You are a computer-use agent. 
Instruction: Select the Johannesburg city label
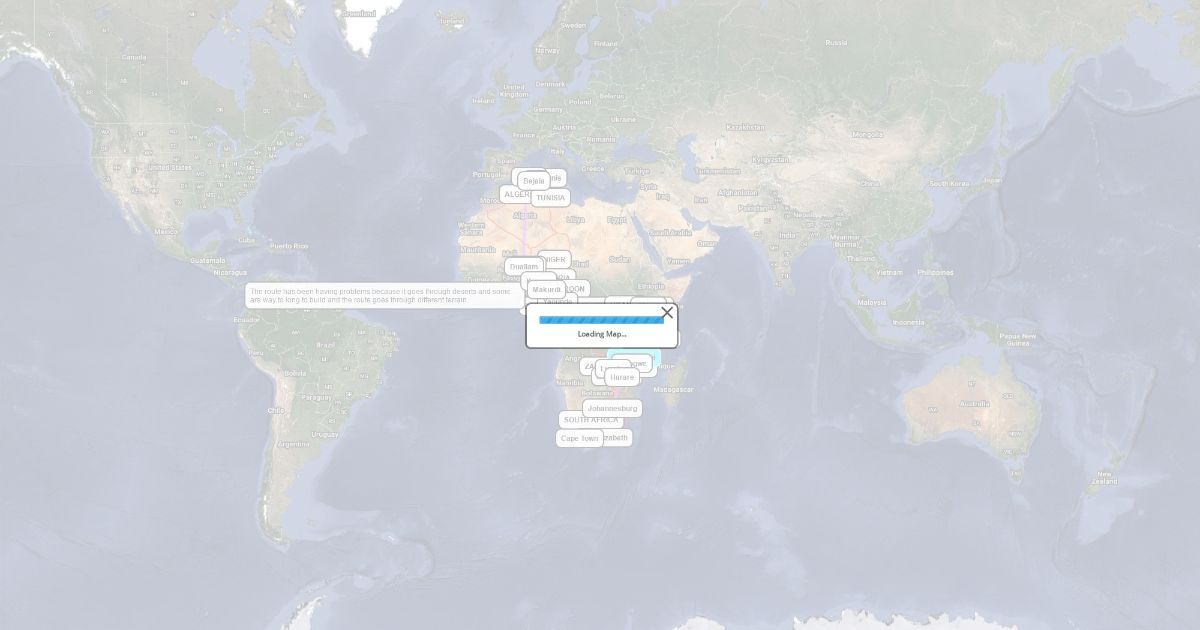click(612, 408)
